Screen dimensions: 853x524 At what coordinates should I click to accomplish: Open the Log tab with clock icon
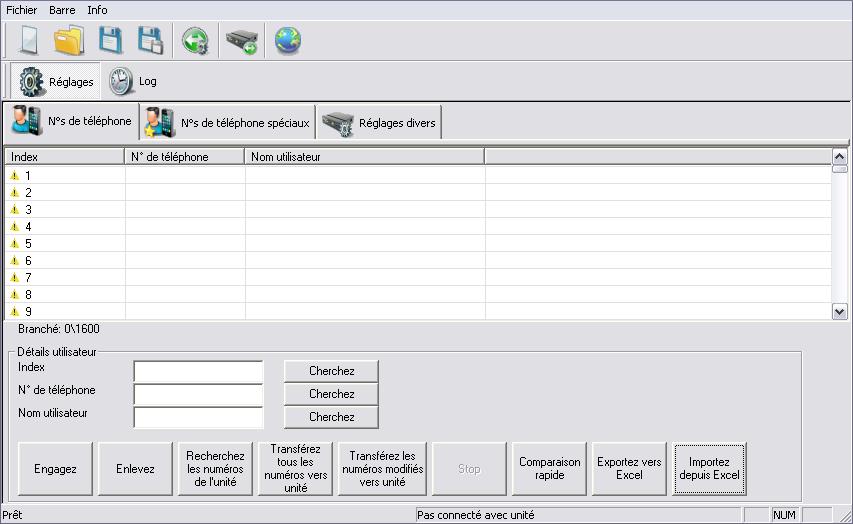(x=133, y=81)
